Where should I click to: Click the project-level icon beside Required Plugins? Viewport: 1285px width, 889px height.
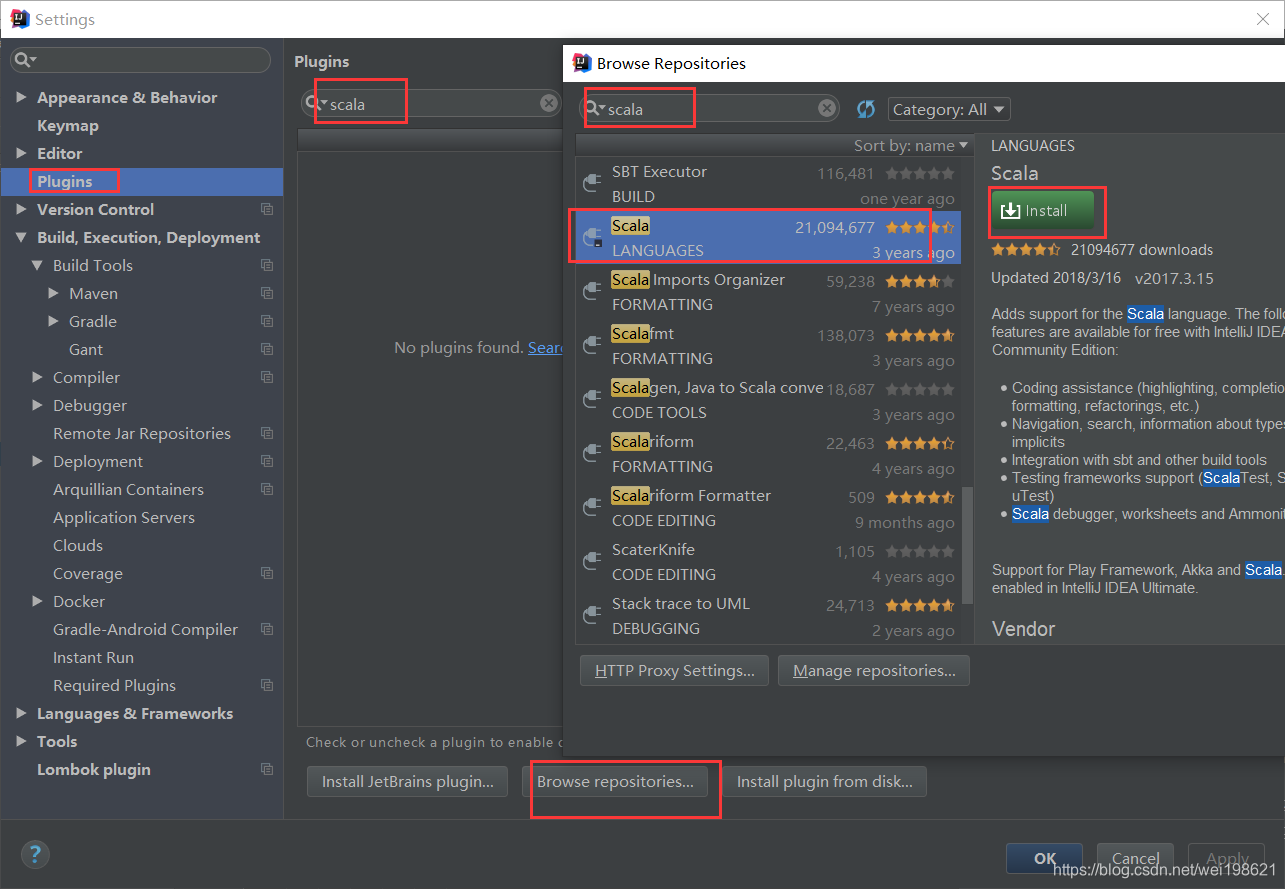267,685
